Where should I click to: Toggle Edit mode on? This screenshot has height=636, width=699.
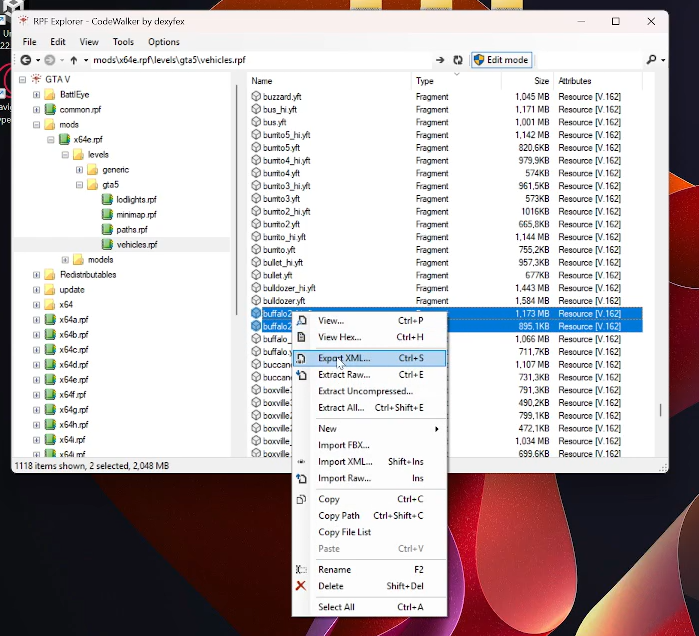point(501,60)
